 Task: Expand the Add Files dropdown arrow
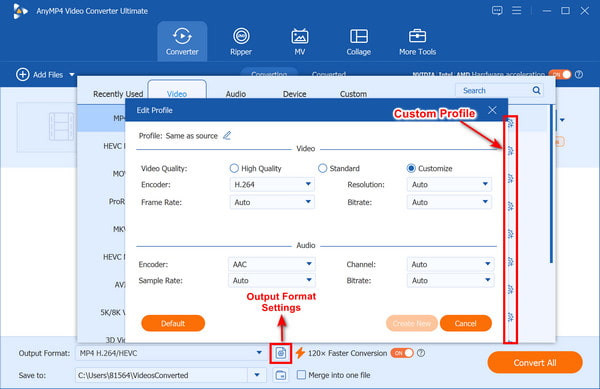coord(72,75)
